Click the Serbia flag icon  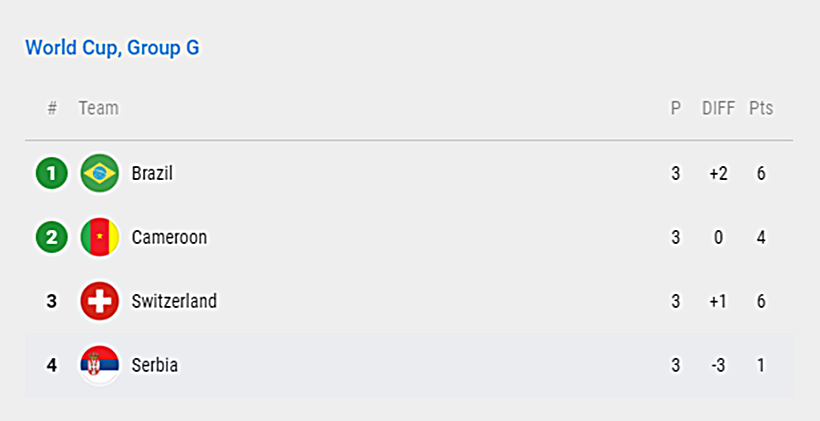pos(99,365)
